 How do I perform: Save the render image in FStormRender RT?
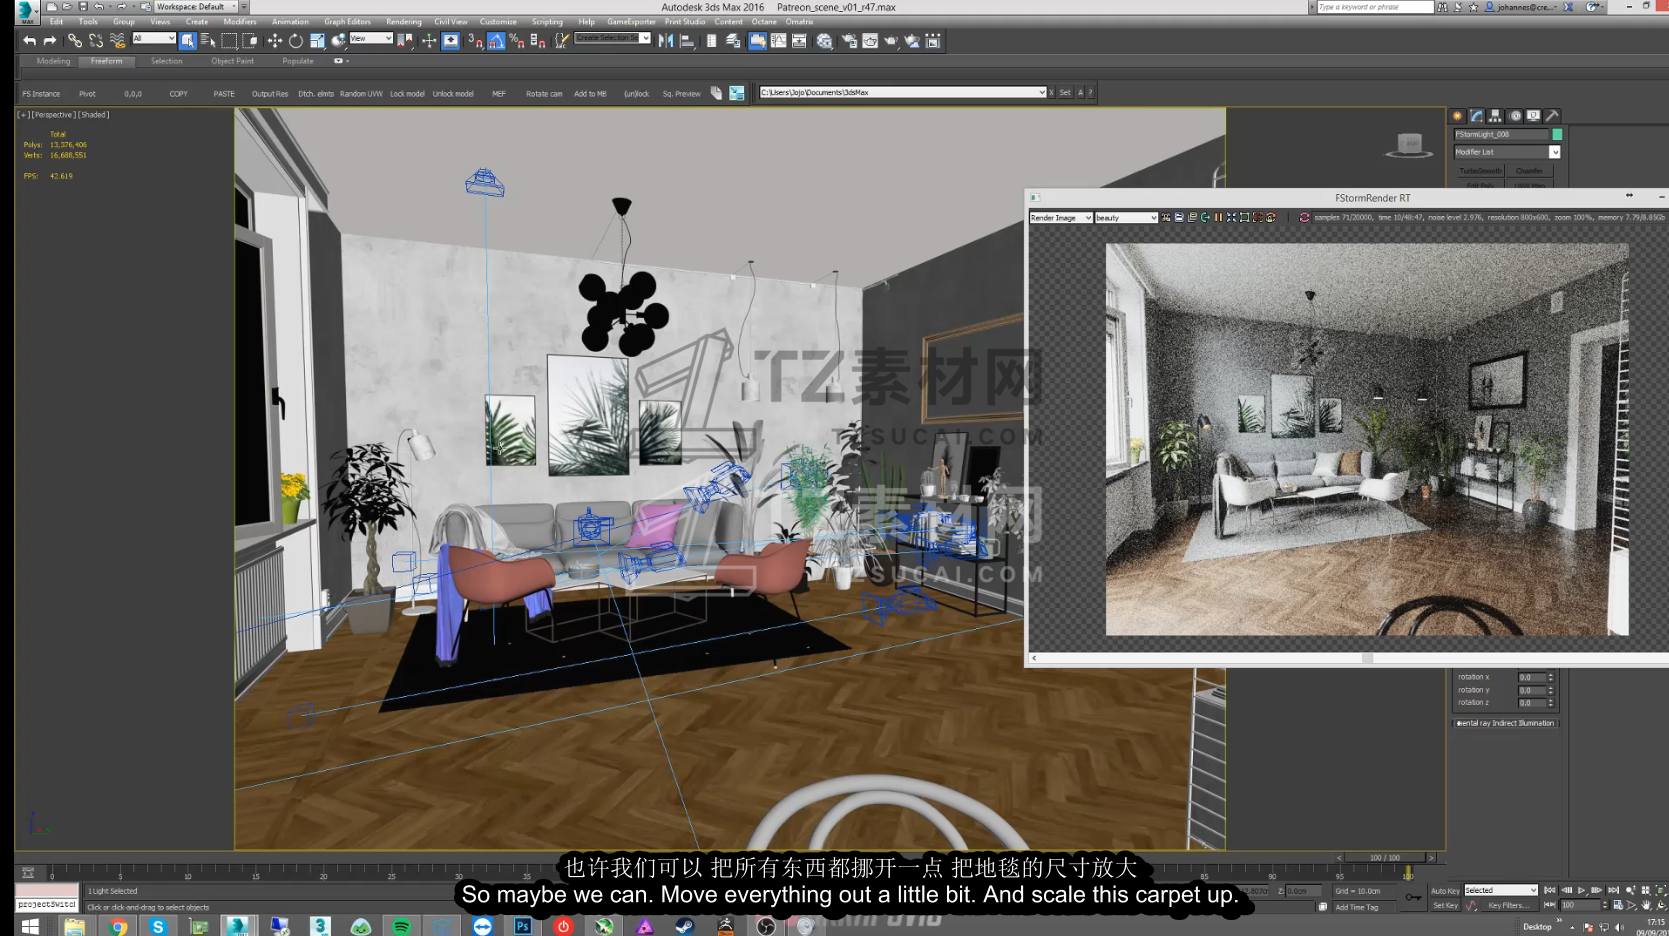pyautogui.click(x=1179, y=217)
